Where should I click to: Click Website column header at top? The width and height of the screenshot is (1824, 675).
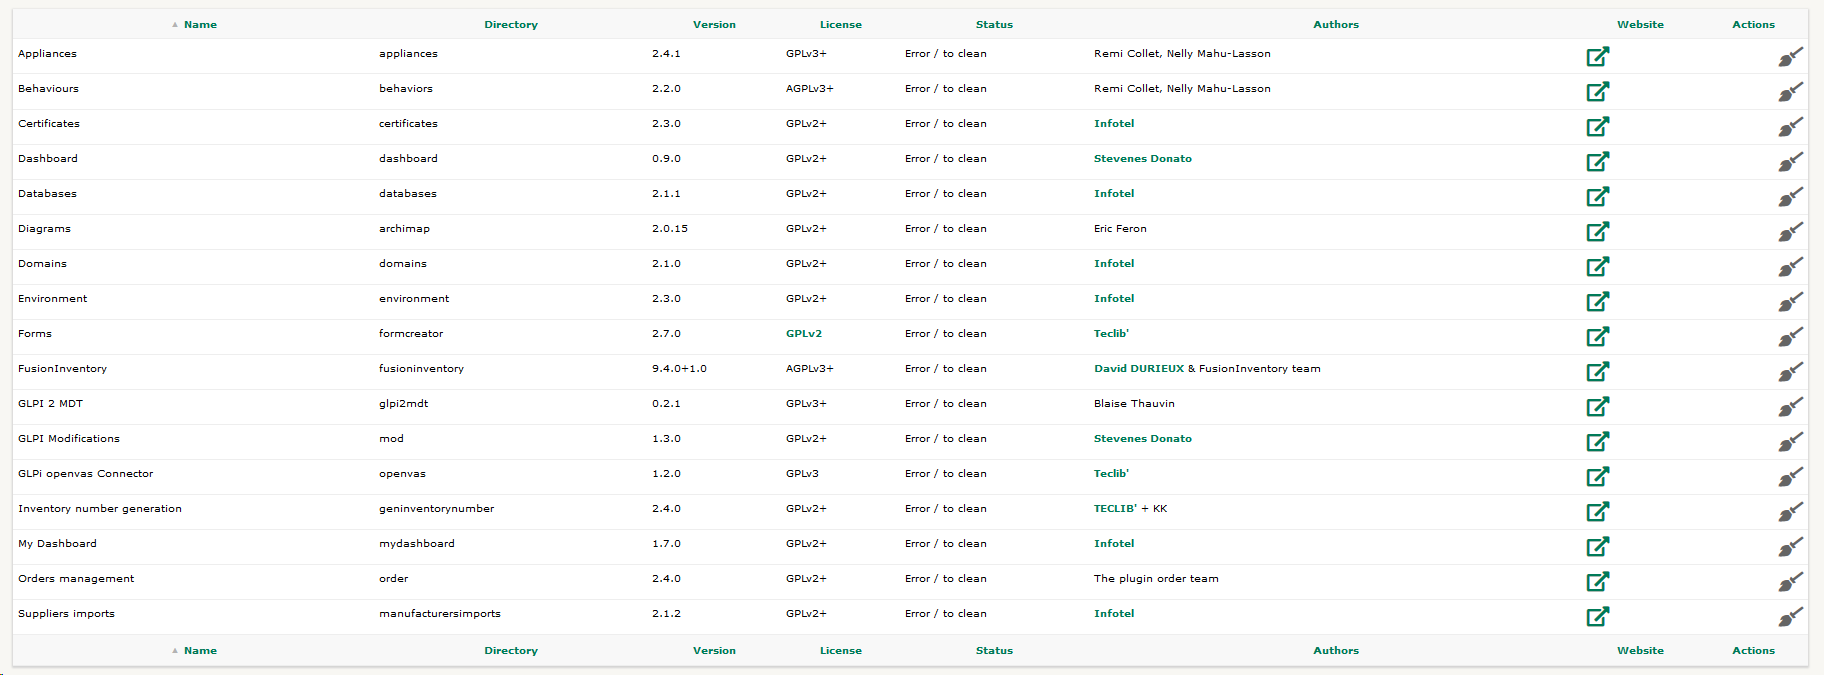[x=1640, y=24]
